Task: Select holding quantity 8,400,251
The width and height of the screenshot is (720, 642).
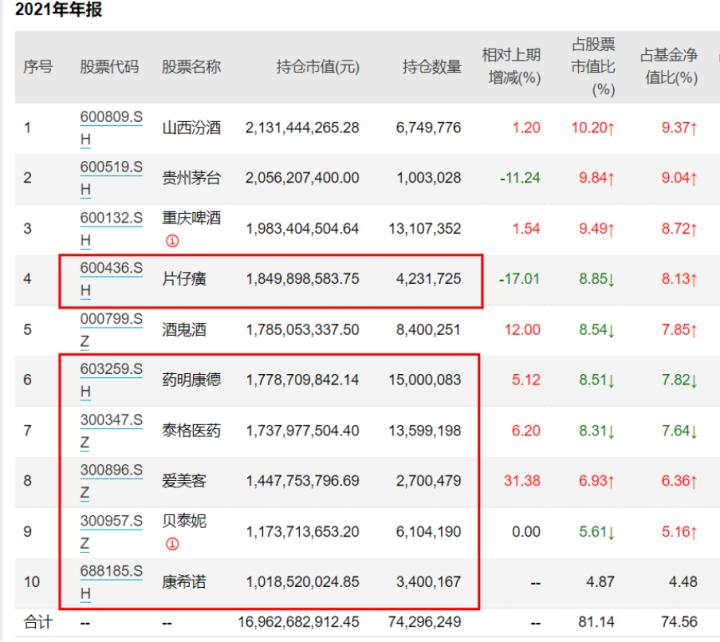Action: [x=428, y=330]
